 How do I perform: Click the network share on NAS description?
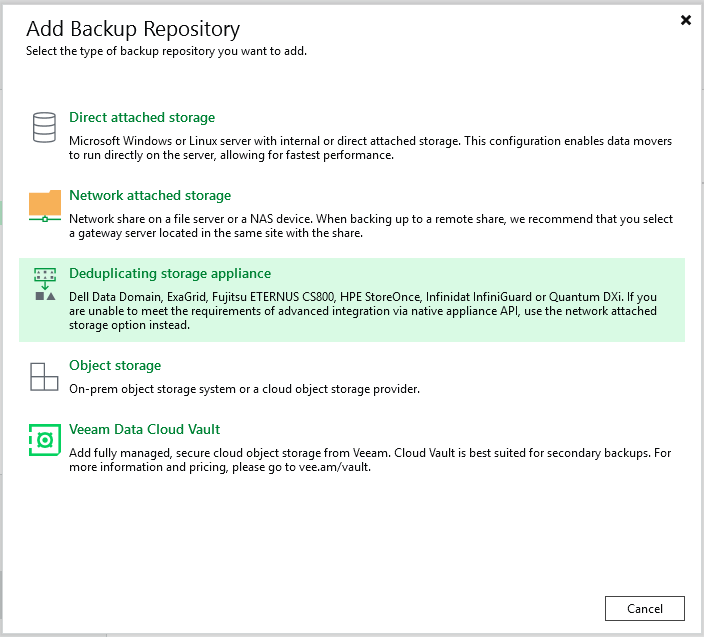[x=370, y=226]
